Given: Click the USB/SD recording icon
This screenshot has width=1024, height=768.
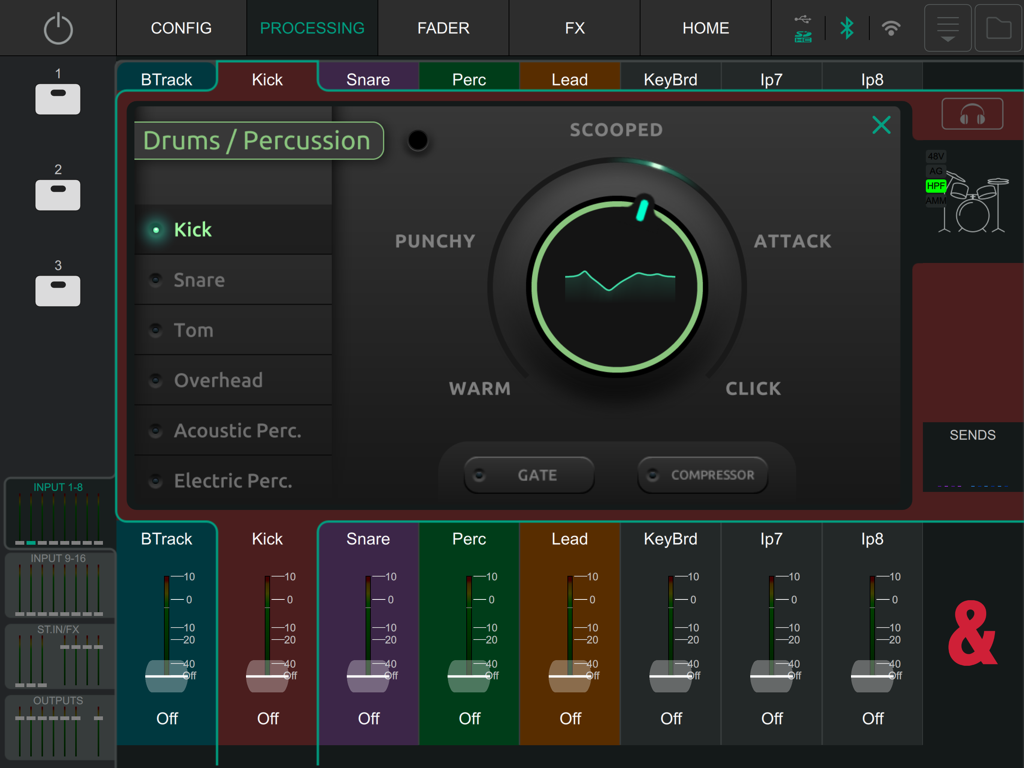Looking at the screenshot, I should (x=801, y=28).
